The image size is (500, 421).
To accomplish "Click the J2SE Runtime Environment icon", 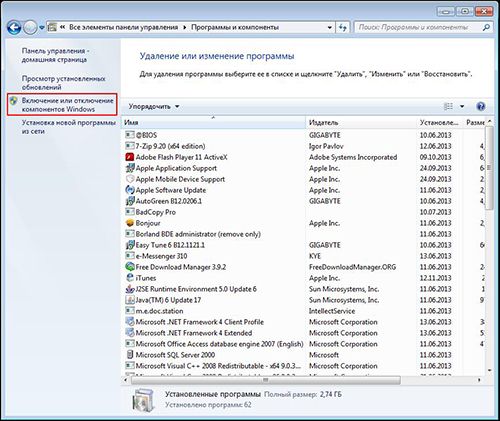I will (130, 289).
